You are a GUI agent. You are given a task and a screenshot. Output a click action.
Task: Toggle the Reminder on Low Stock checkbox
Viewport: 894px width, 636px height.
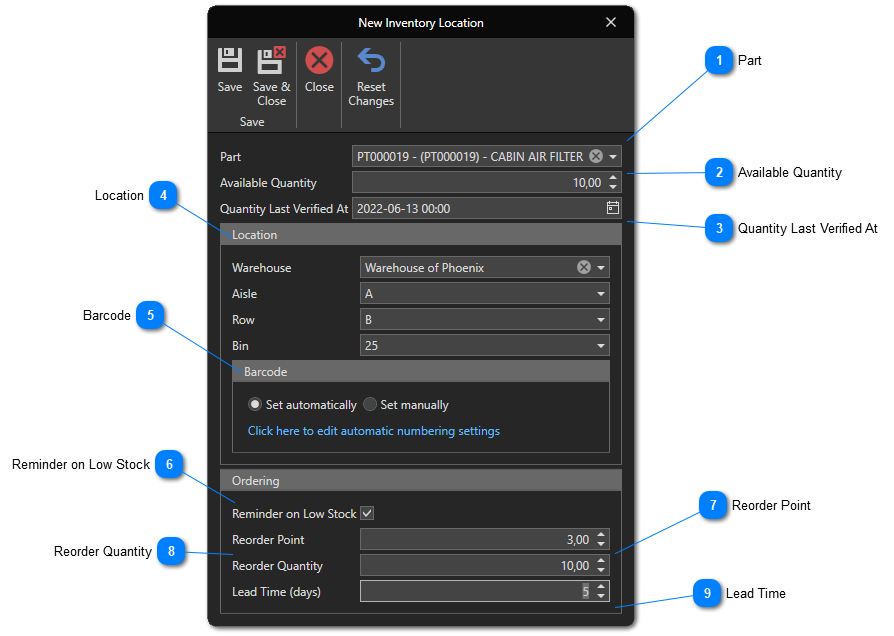pyautogui.click(x=367, y=513)
